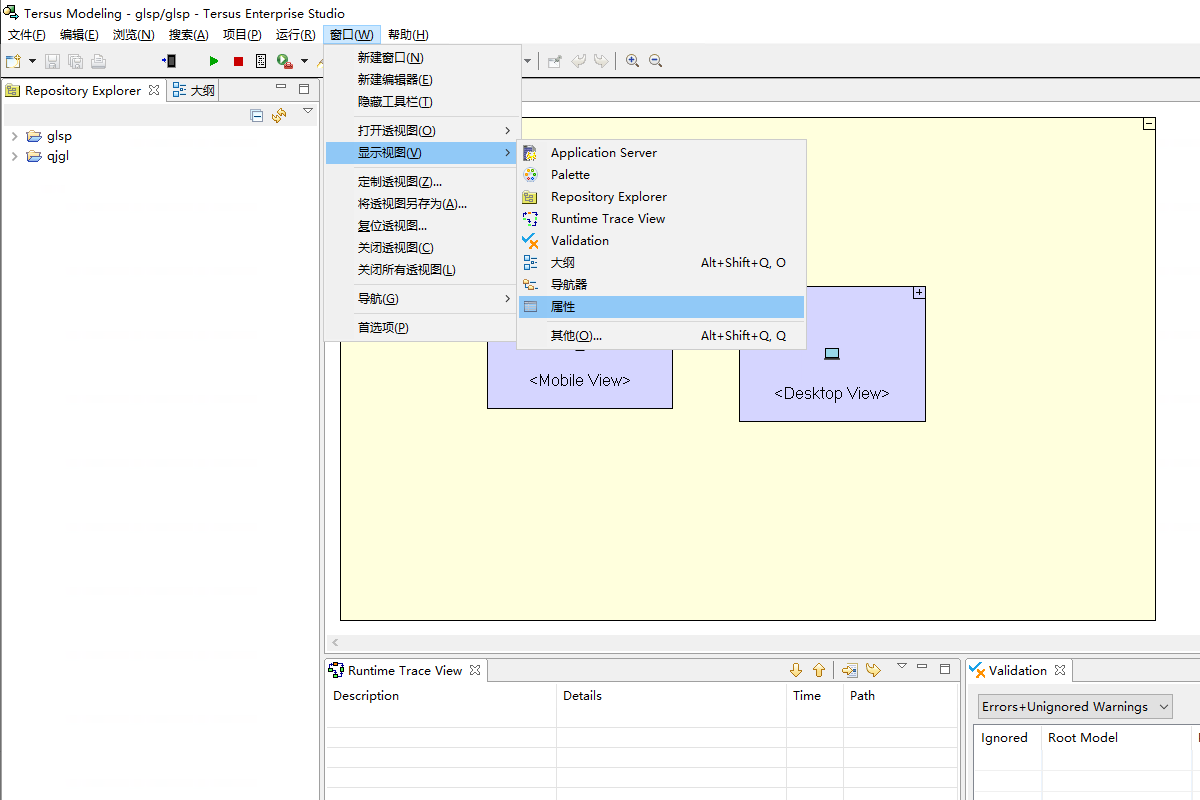The height and width of the screenshot is (800, 1200).
Task: Show Repository Explorer view from submenu
Action: pyautogui.click(x=661, y=197)
